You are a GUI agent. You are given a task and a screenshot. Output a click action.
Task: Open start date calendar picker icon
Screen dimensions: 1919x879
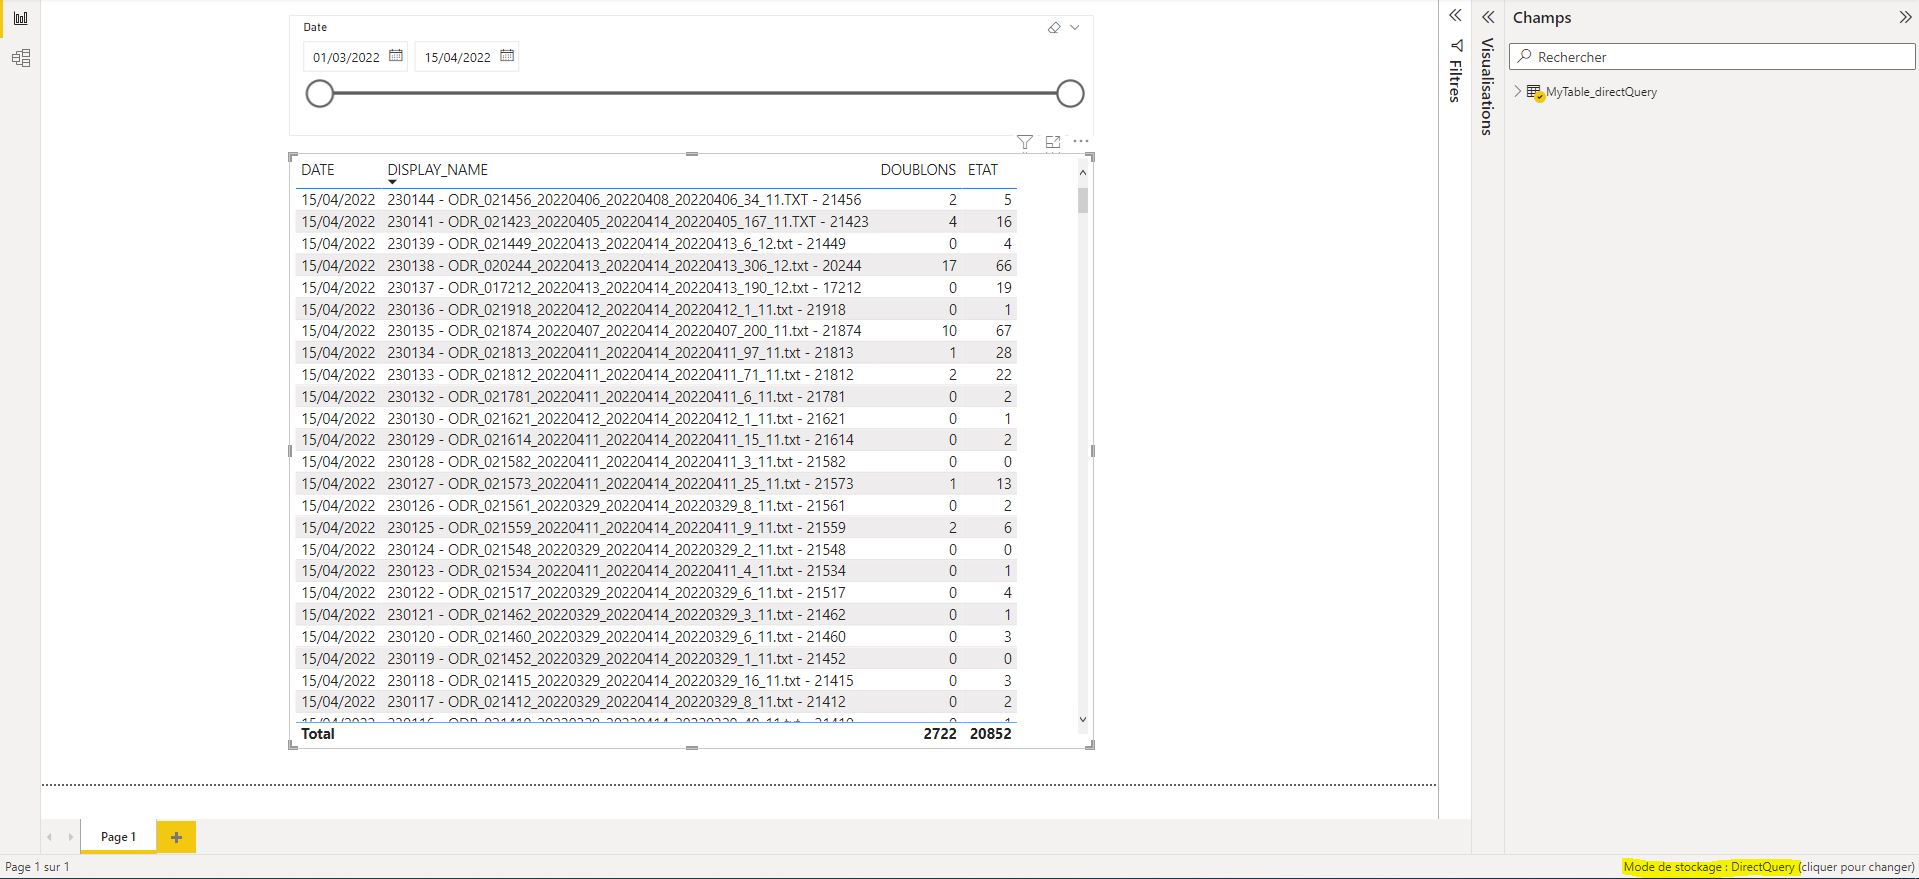tap(396, 56)
